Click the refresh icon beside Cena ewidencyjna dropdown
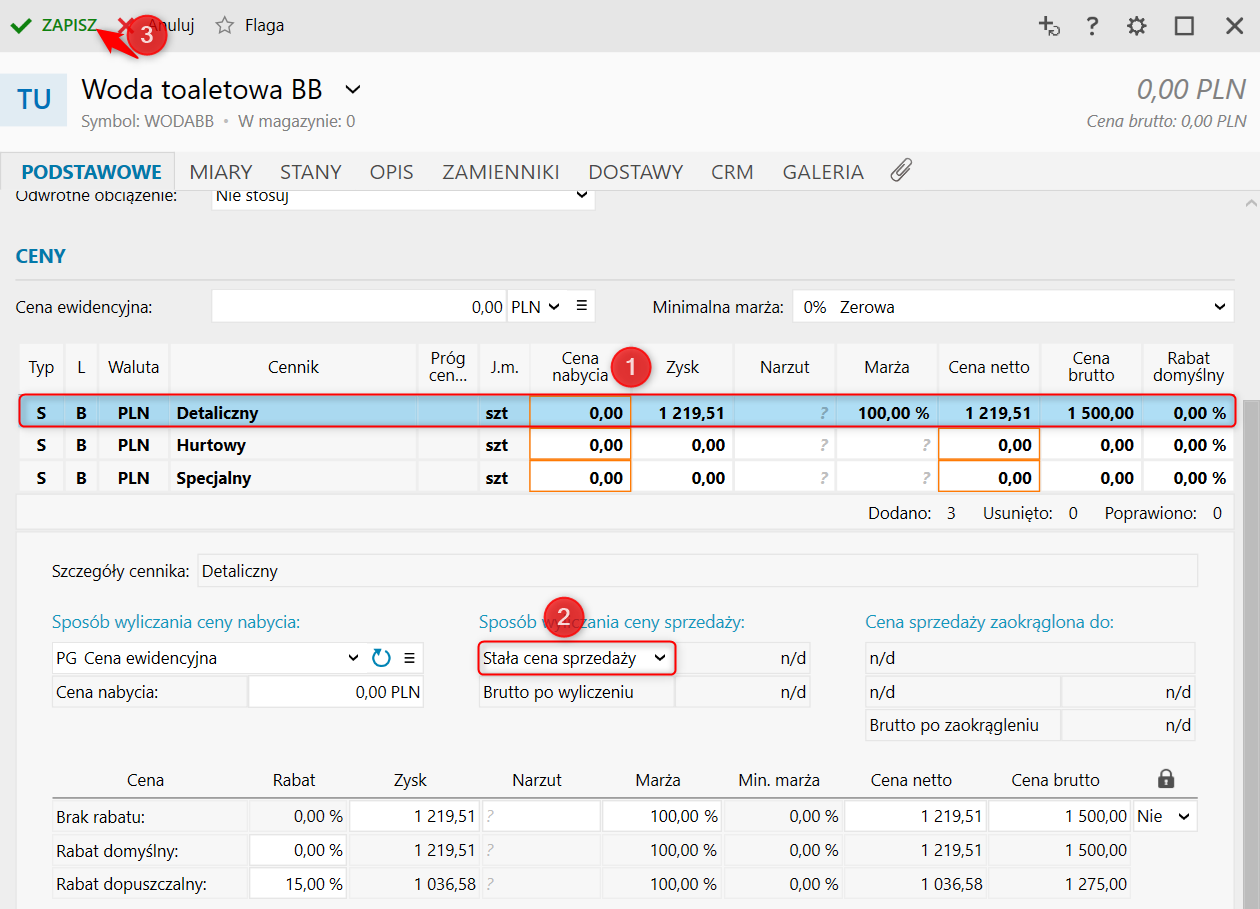 coord(381,658)
